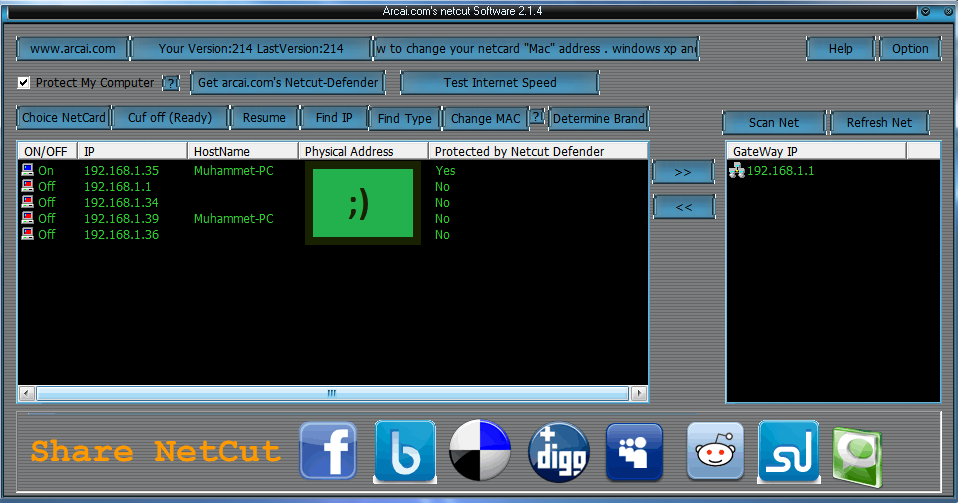The image size is (958, 503).
Task: Run Test Internet Speed
Action: click(x=500, y=83)
